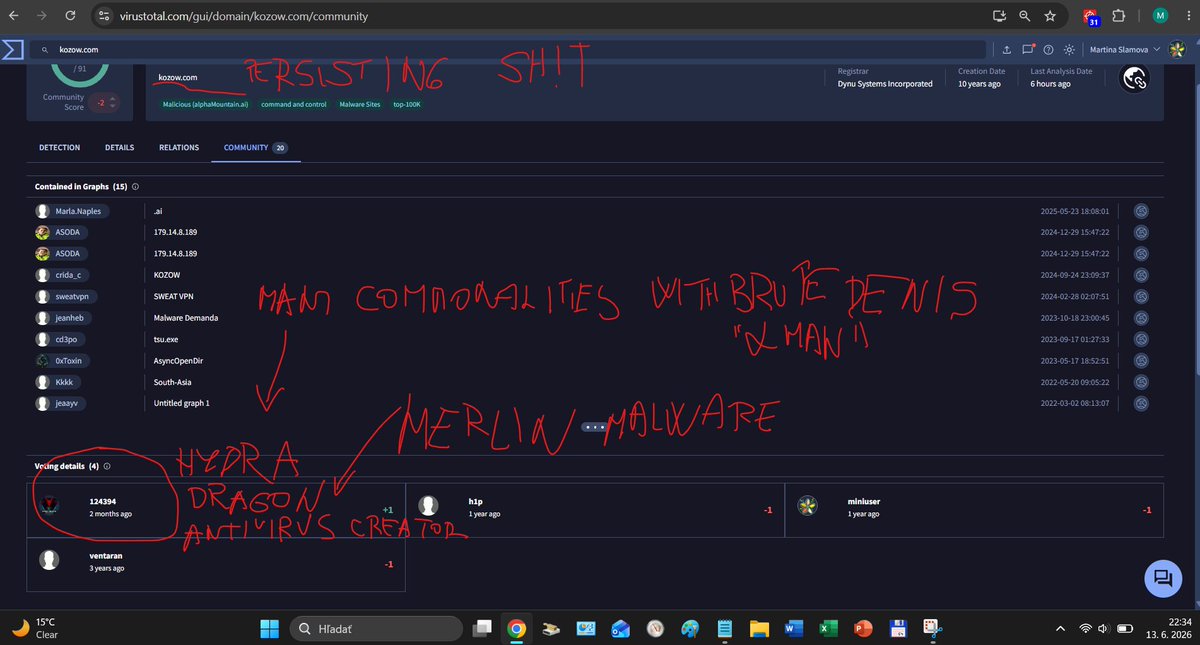The height and width of the screenshot is (645, 1200).
Task: Click the install app icon in address bar
Action: (999, 16)
